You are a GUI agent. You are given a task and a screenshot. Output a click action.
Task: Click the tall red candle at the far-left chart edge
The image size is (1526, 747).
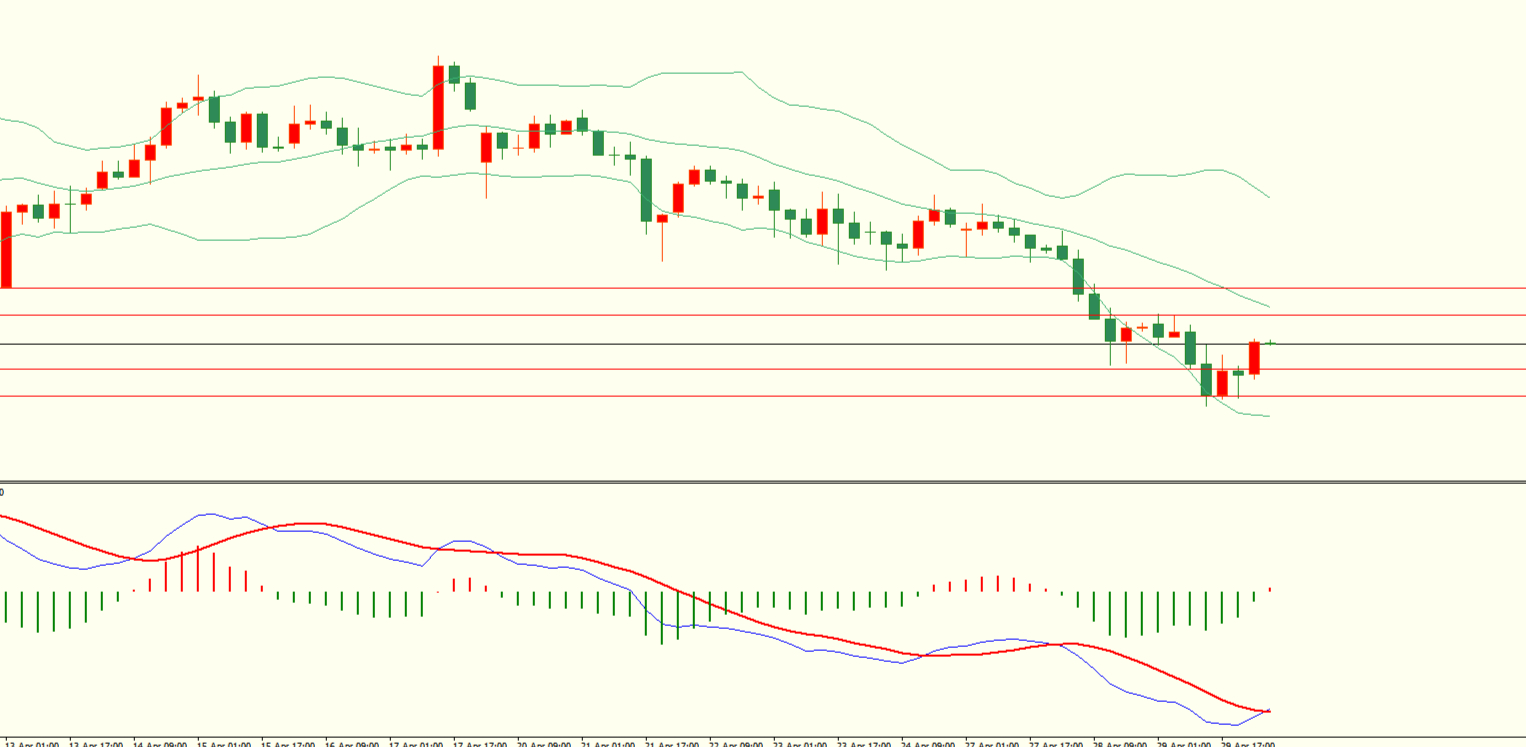5,250
